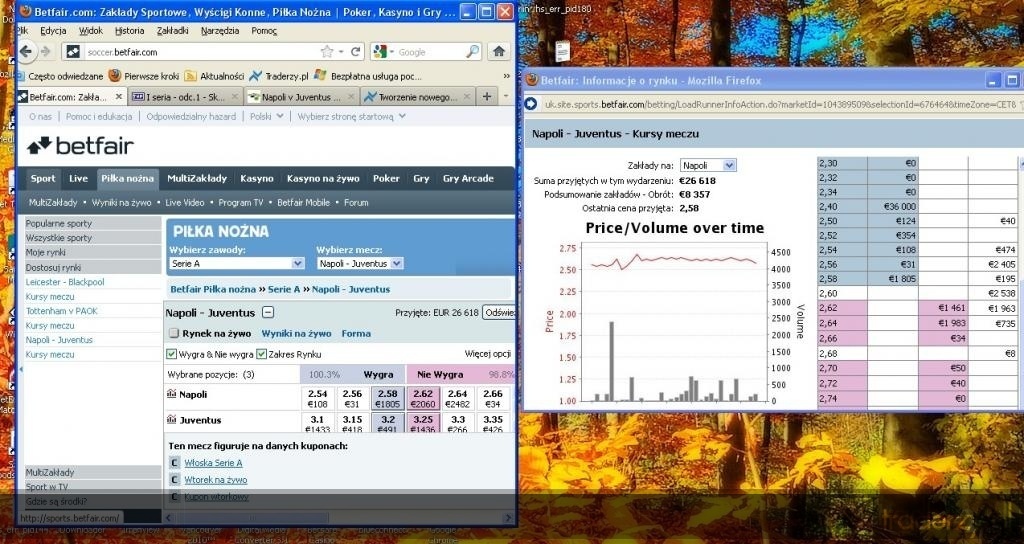Click Juventus back price 3.2 cell

pyautogui.click(x=387, y=423)
